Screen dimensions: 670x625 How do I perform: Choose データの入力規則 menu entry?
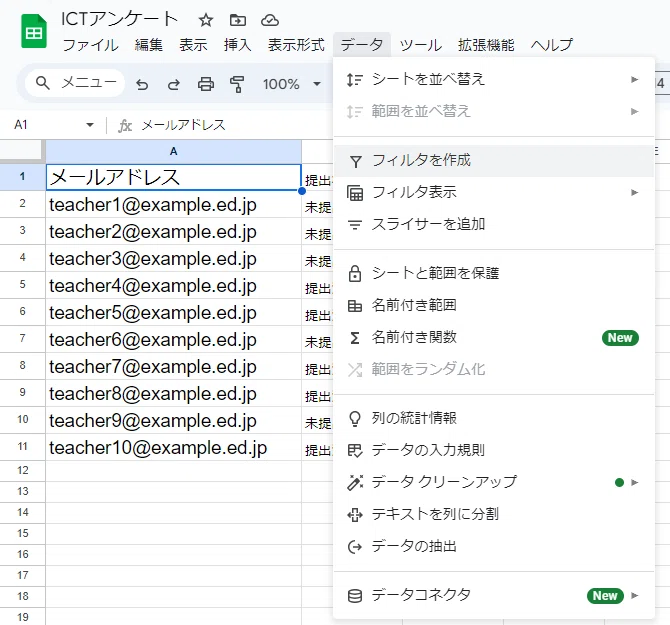[x=494, y=450]
